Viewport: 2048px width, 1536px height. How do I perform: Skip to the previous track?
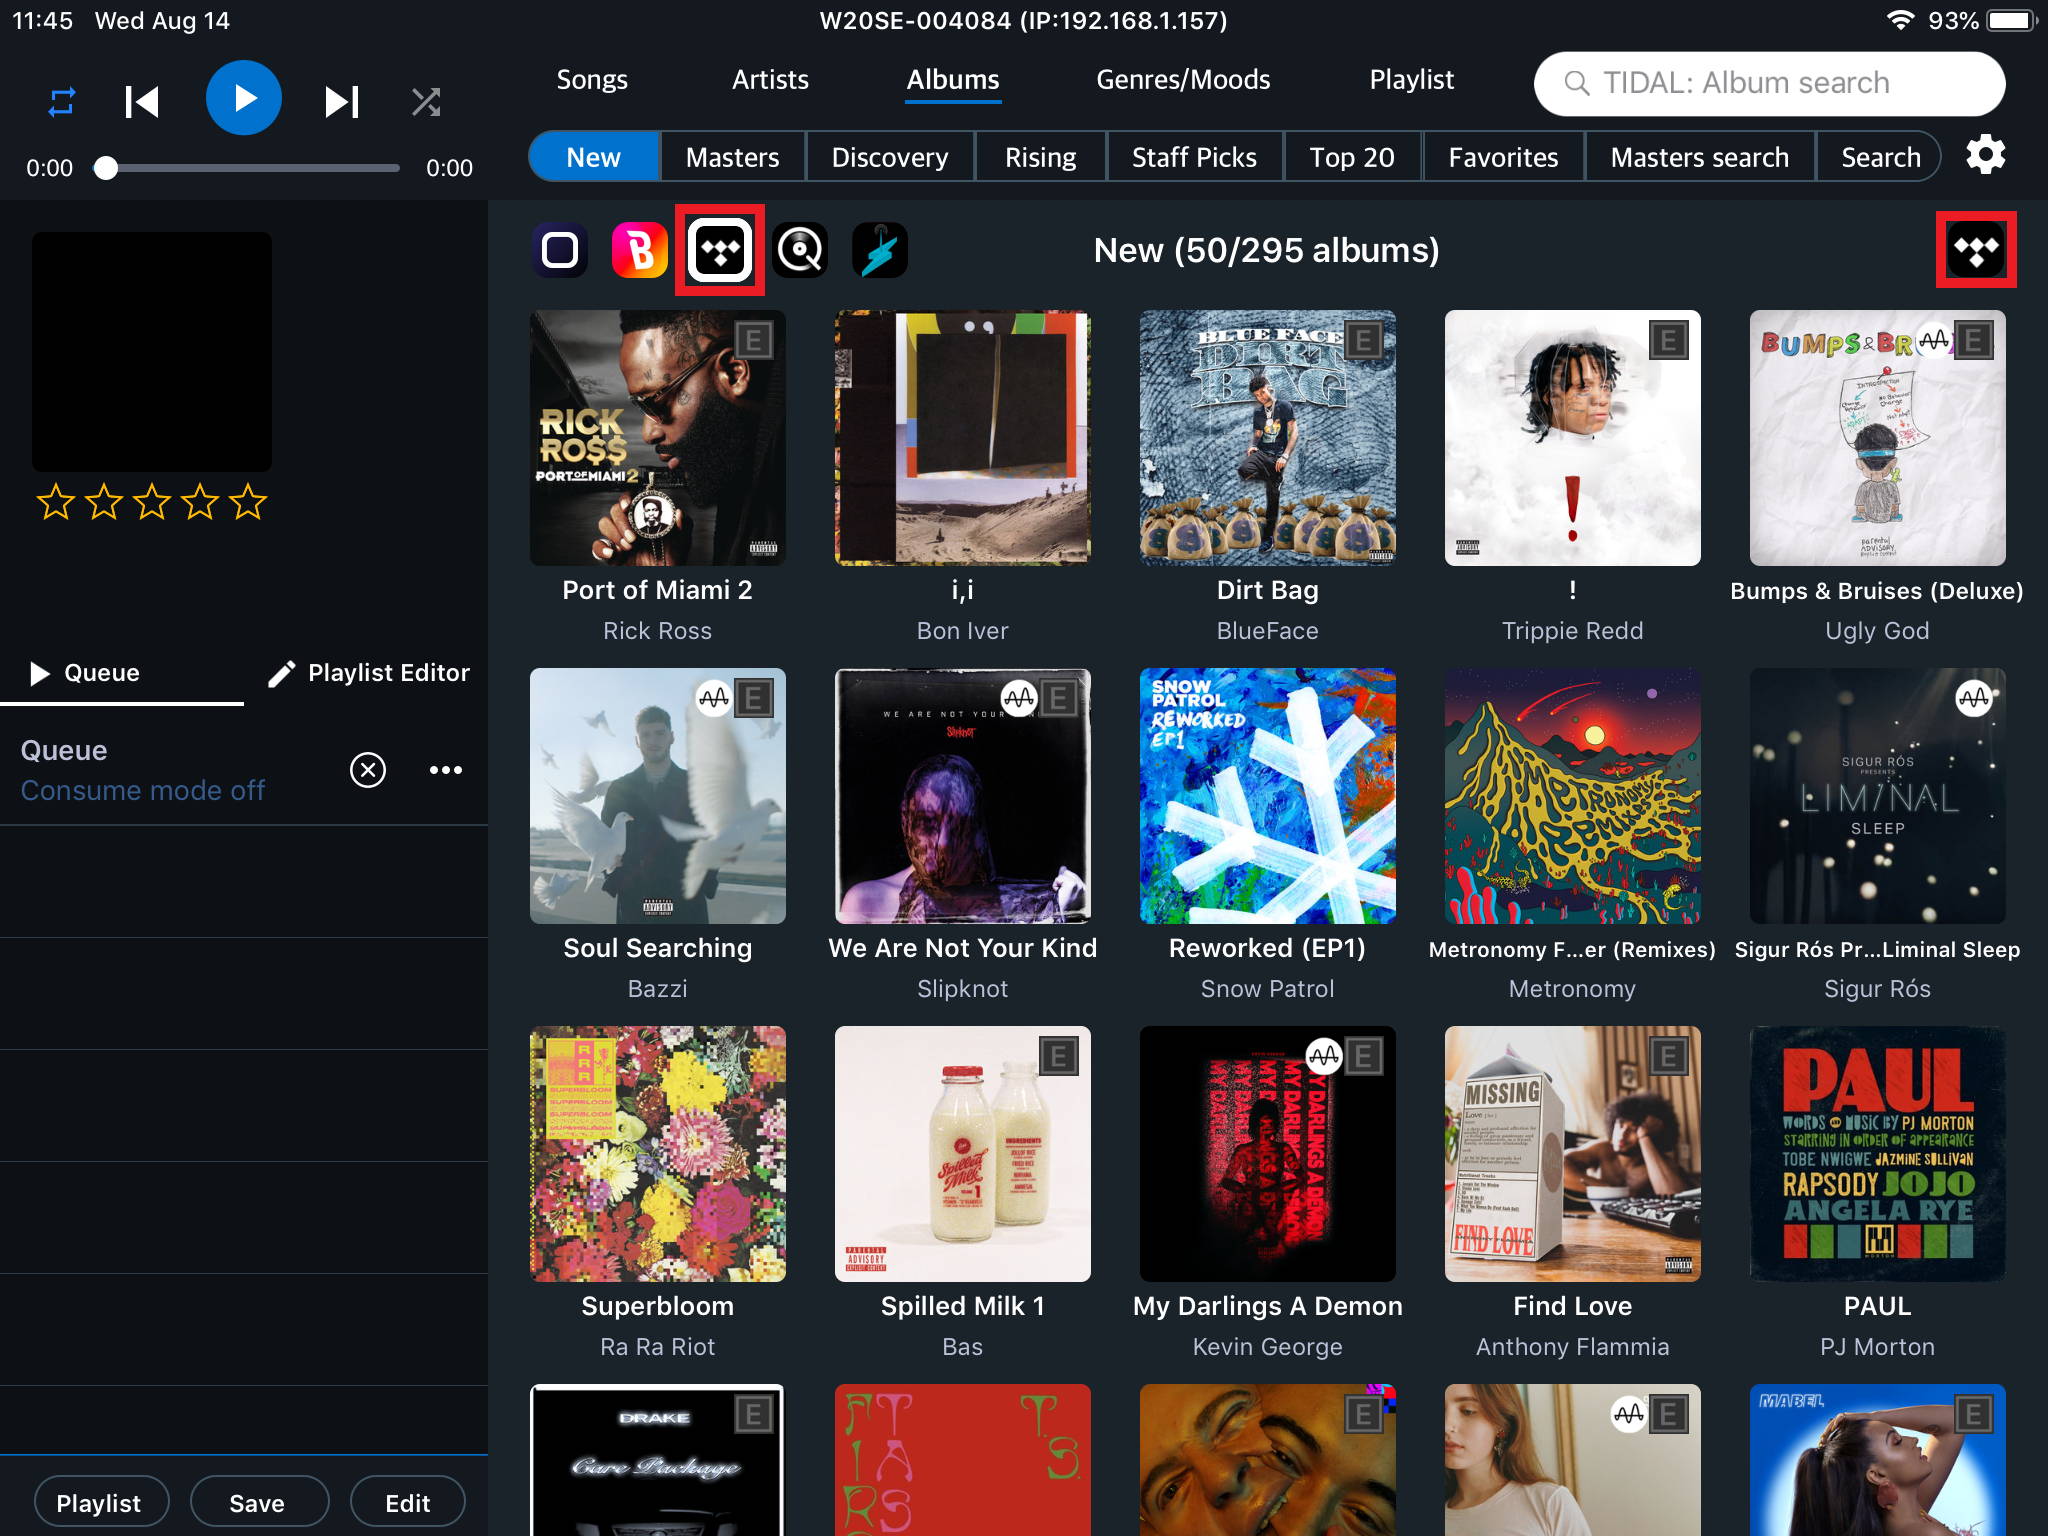(142, 101)
